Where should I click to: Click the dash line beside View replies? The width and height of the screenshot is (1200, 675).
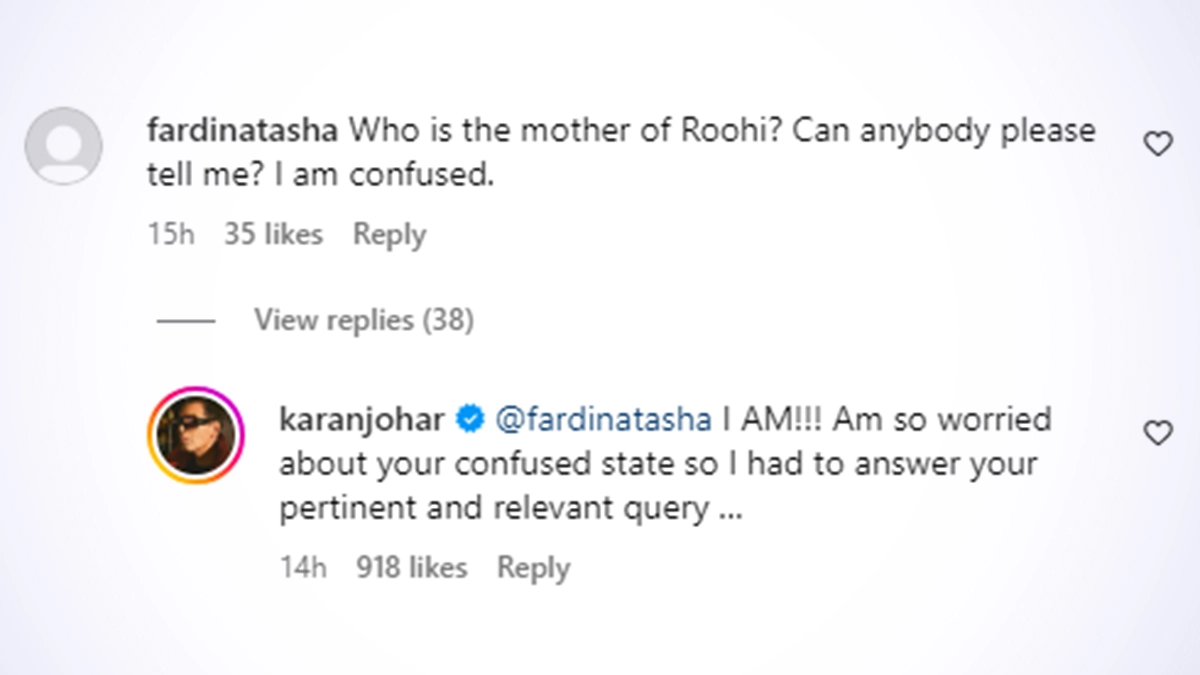186,321
